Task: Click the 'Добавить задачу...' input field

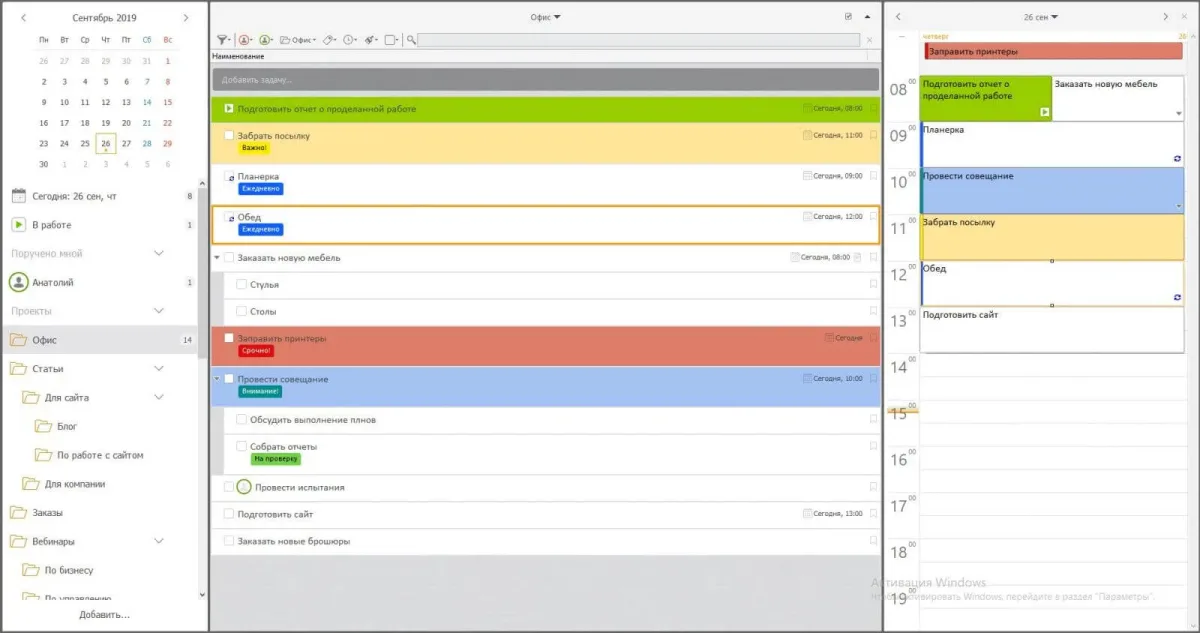Action: click(x=545, y=79)
